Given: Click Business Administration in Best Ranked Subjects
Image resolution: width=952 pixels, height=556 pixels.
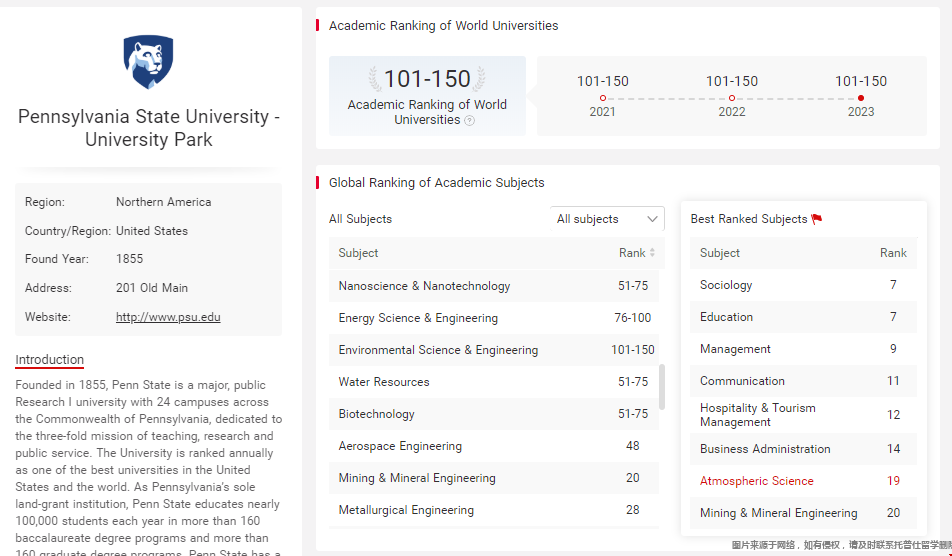Looking at the screenshot, I should click(x=765, y=449).
